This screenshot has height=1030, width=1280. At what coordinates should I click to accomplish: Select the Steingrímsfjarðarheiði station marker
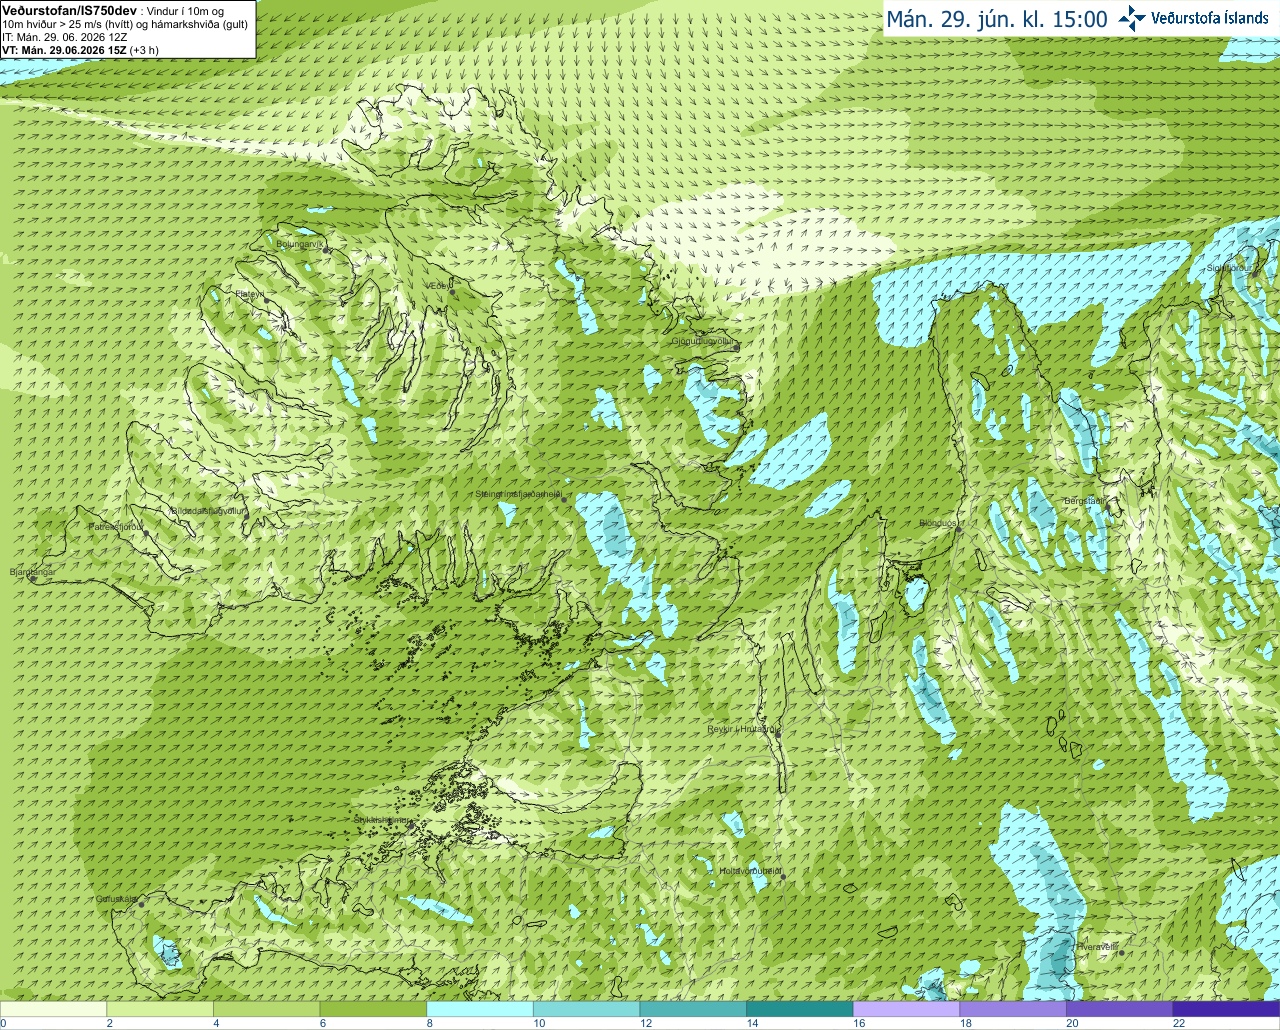(564, 499)
